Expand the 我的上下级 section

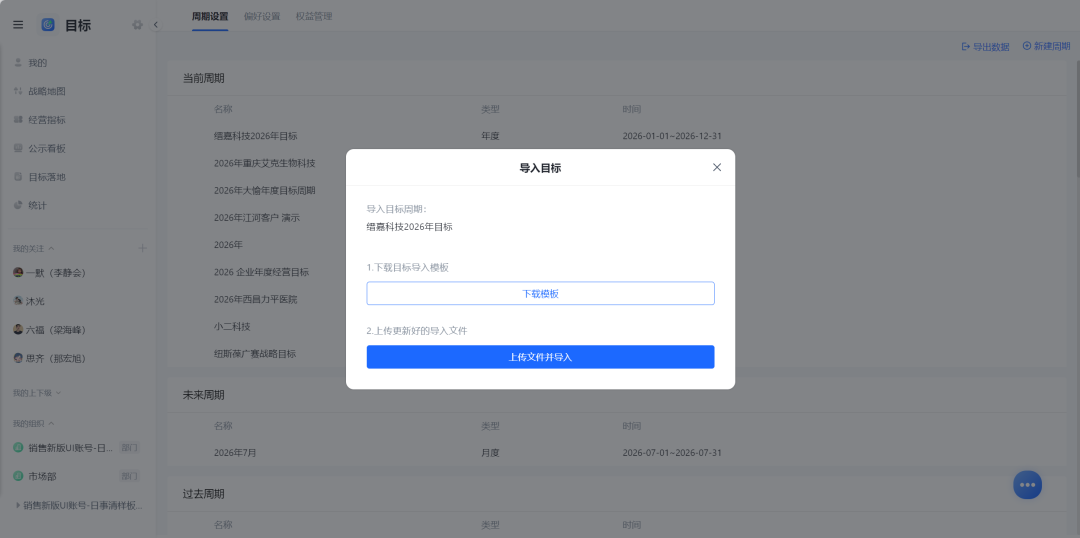(x=58, y=393)
